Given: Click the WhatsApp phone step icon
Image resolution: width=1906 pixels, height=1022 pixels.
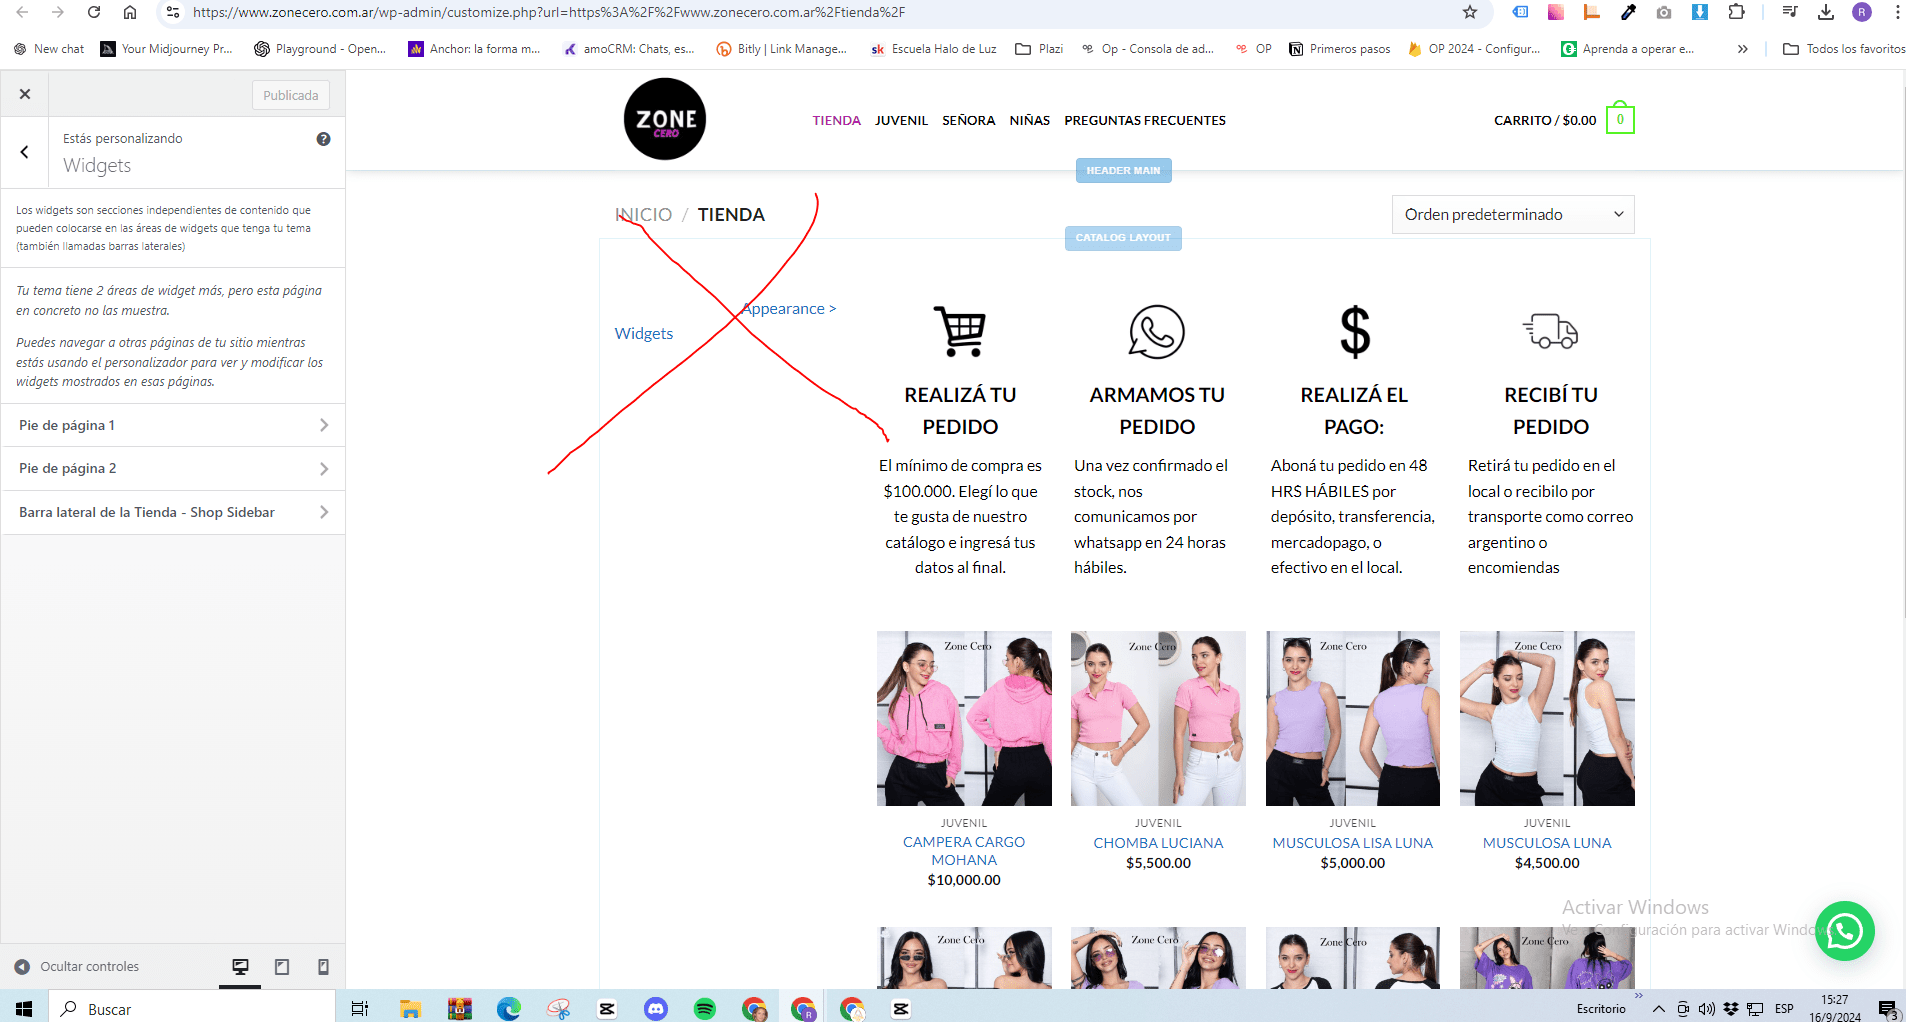Looking at the screenshot, I should 1157,332.
